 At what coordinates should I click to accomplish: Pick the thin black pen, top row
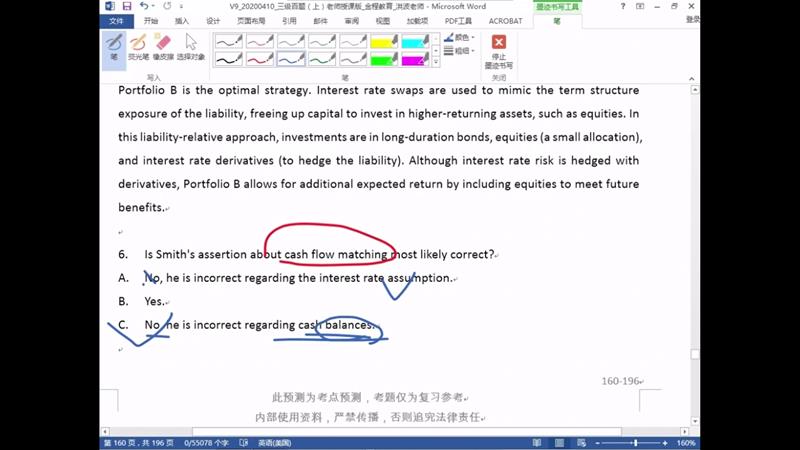(x=229, y=41)
